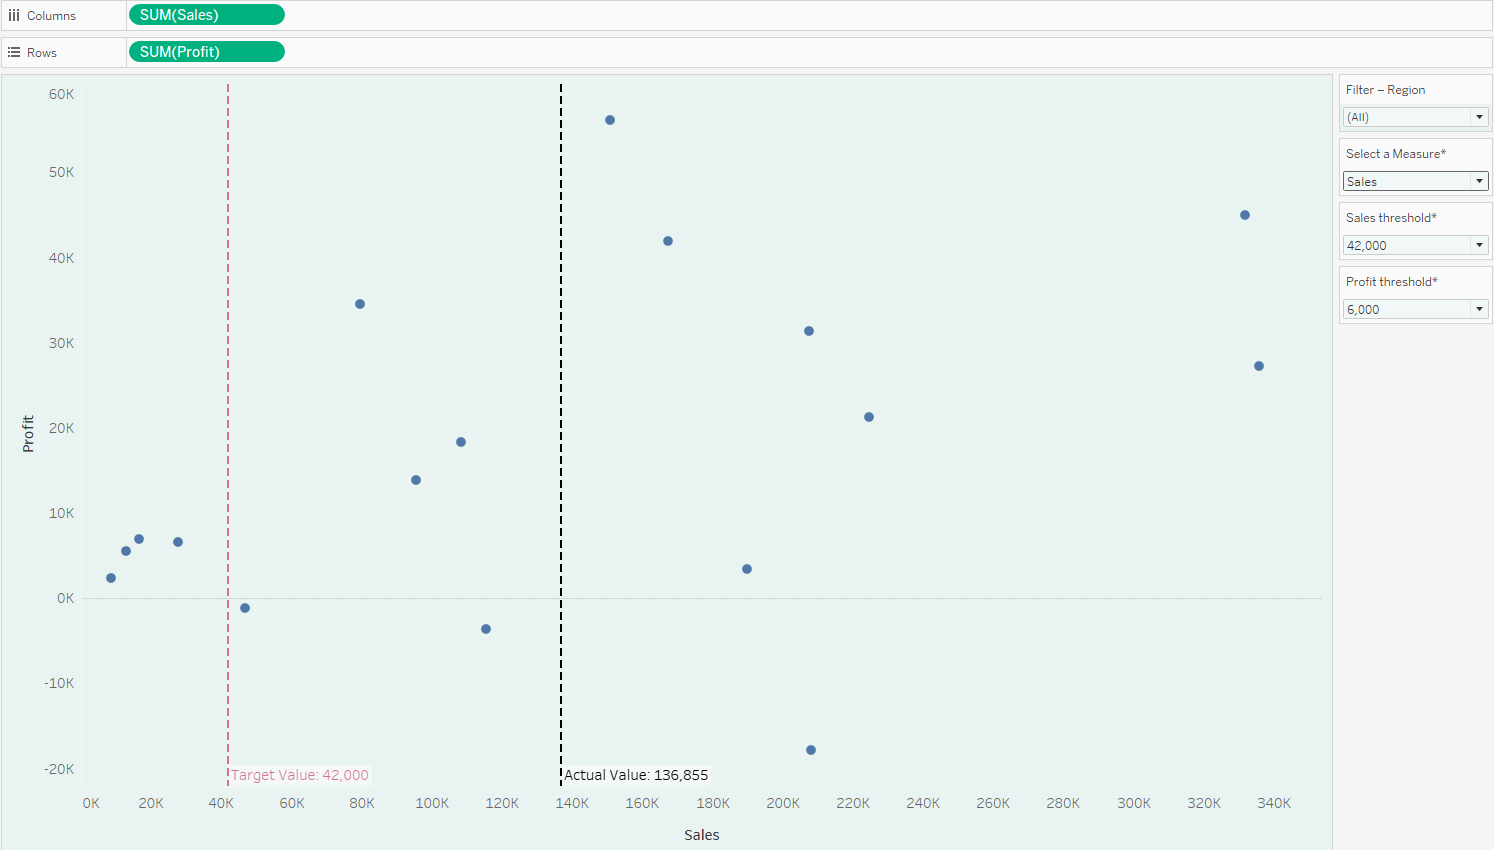
Task: Select the lowest data point near -18K profit
Action: tap(811, 750)
